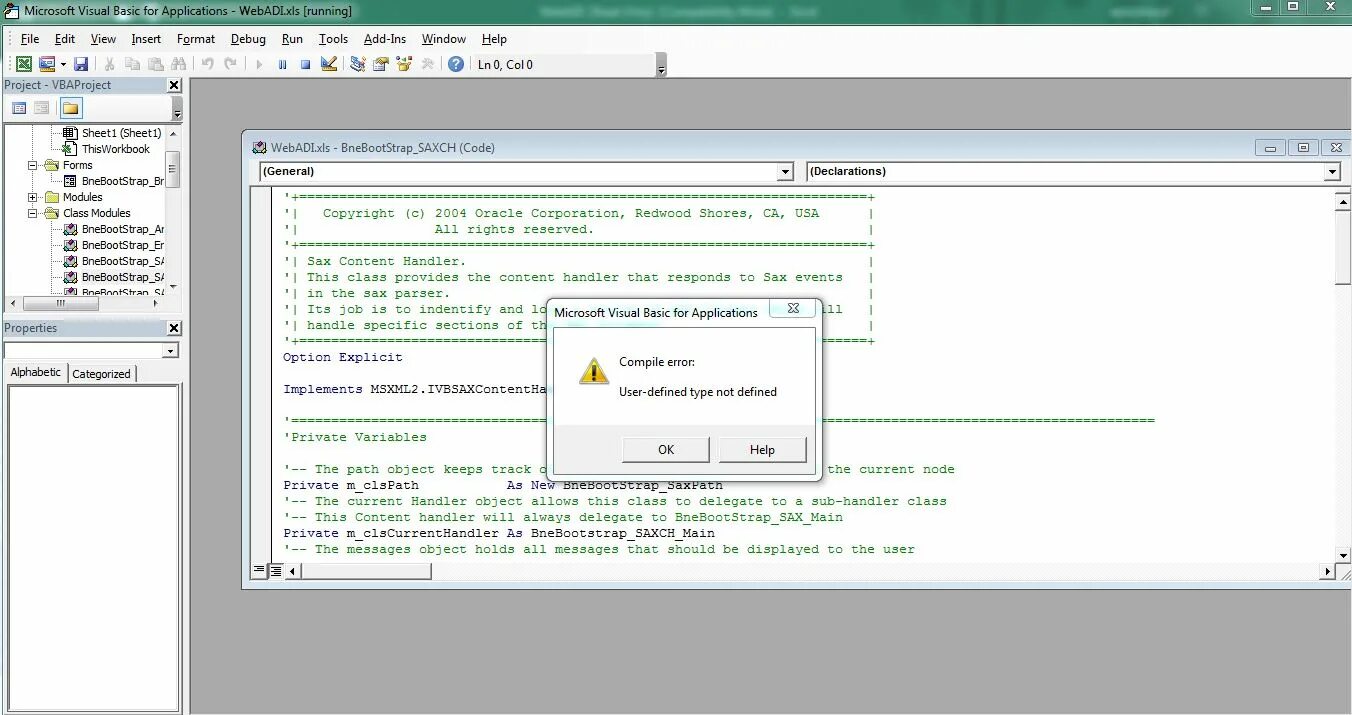Screen dimensions: 1352x715
Task: Open the Help menu
Action: tap(494, 39)
